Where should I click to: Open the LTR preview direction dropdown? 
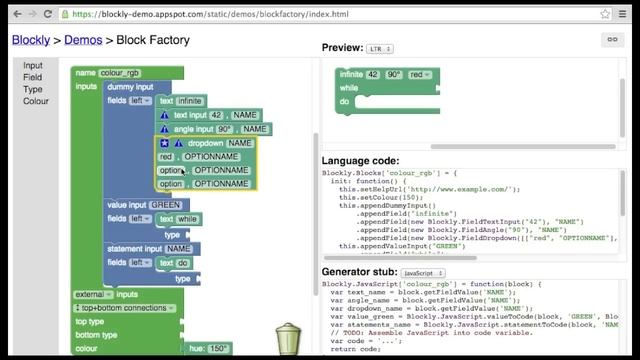click(380, 49)
